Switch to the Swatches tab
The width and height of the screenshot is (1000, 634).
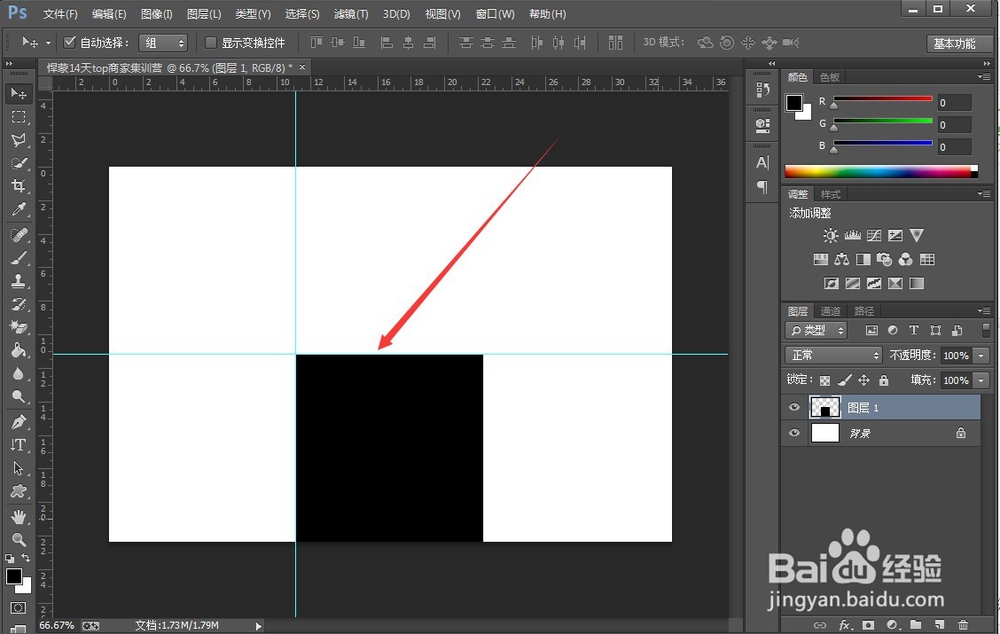[829, 77]
